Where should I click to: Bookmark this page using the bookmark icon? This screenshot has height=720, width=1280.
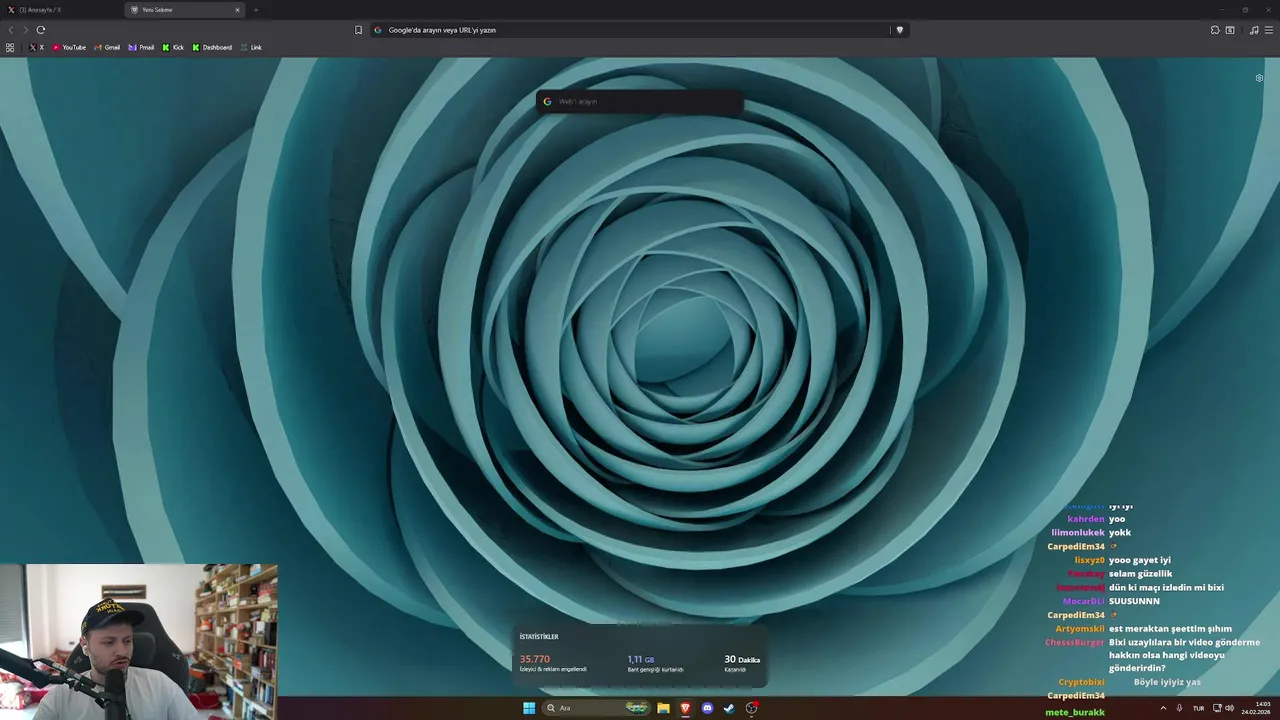coord(358,30)
